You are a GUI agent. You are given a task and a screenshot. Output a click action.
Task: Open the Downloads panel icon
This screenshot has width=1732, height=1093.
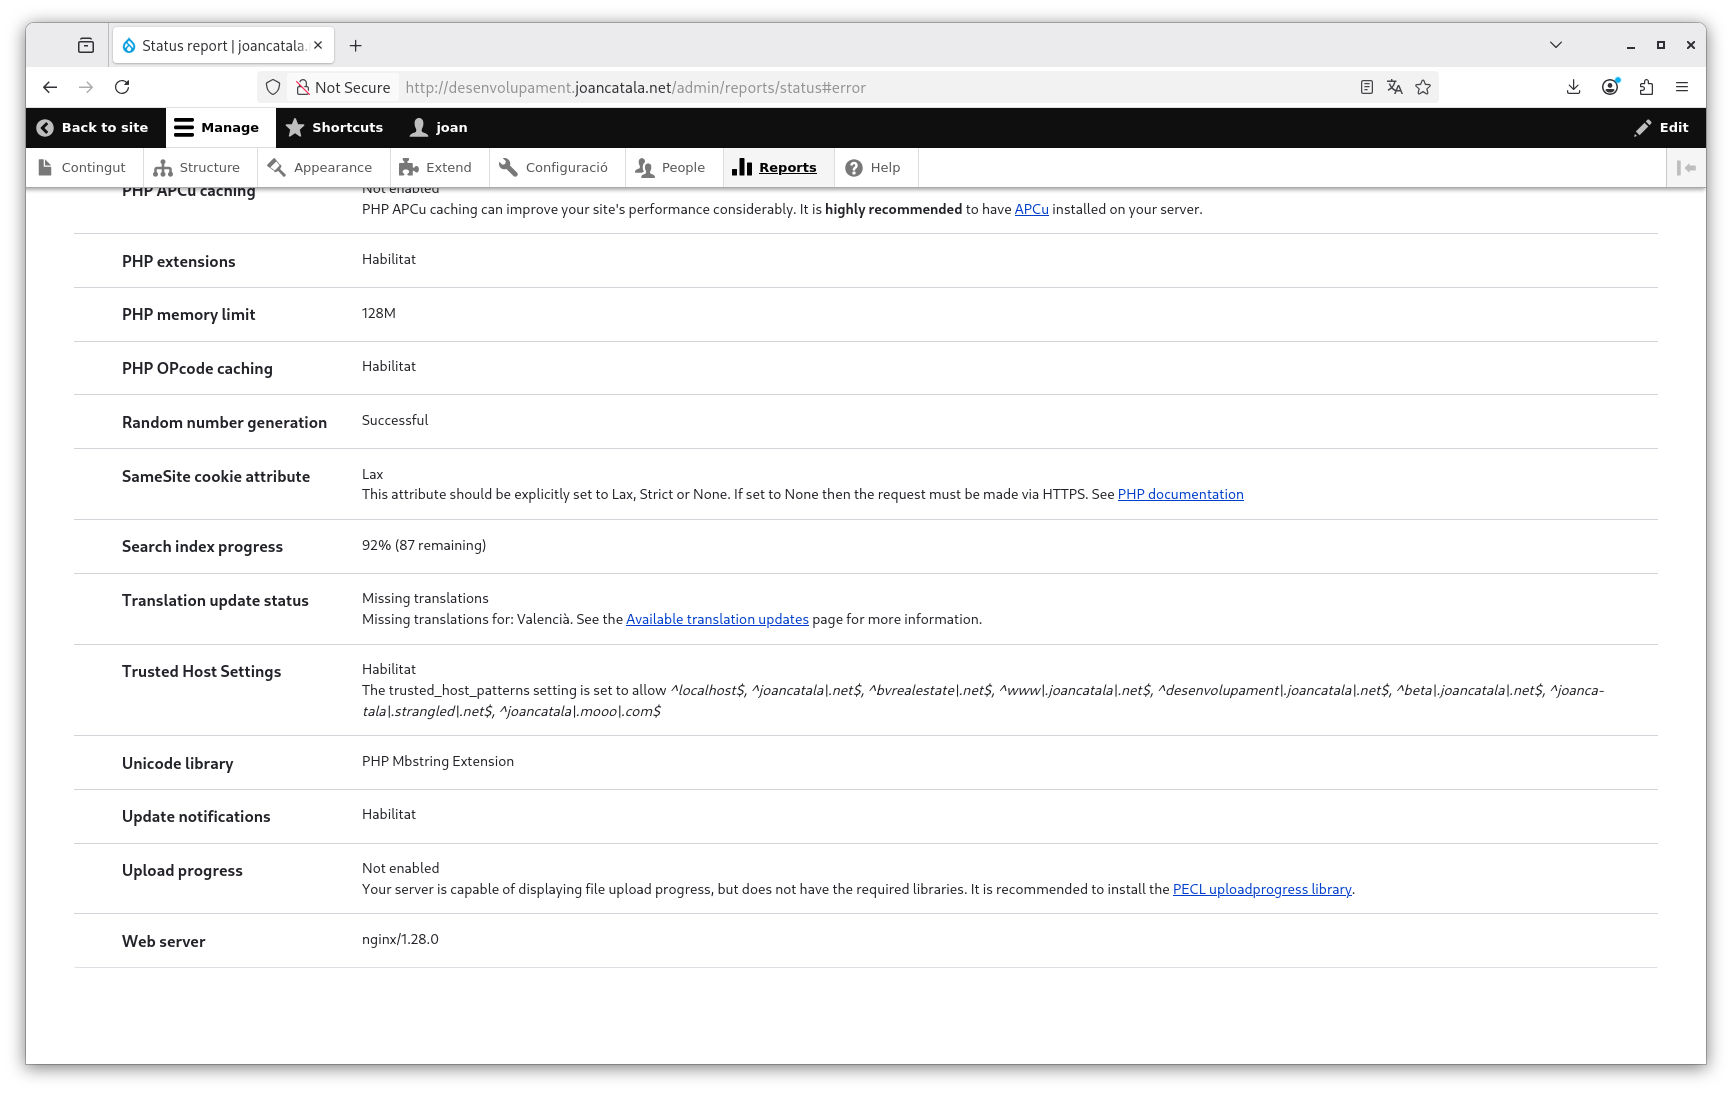coord(1573,87)
